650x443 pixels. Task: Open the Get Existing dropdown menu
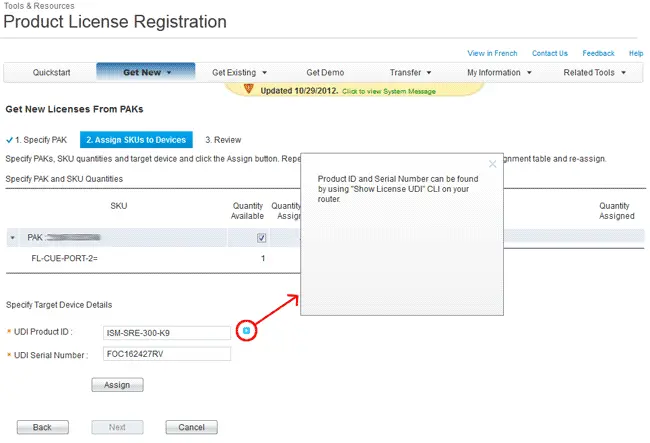[x=239, y=73]
